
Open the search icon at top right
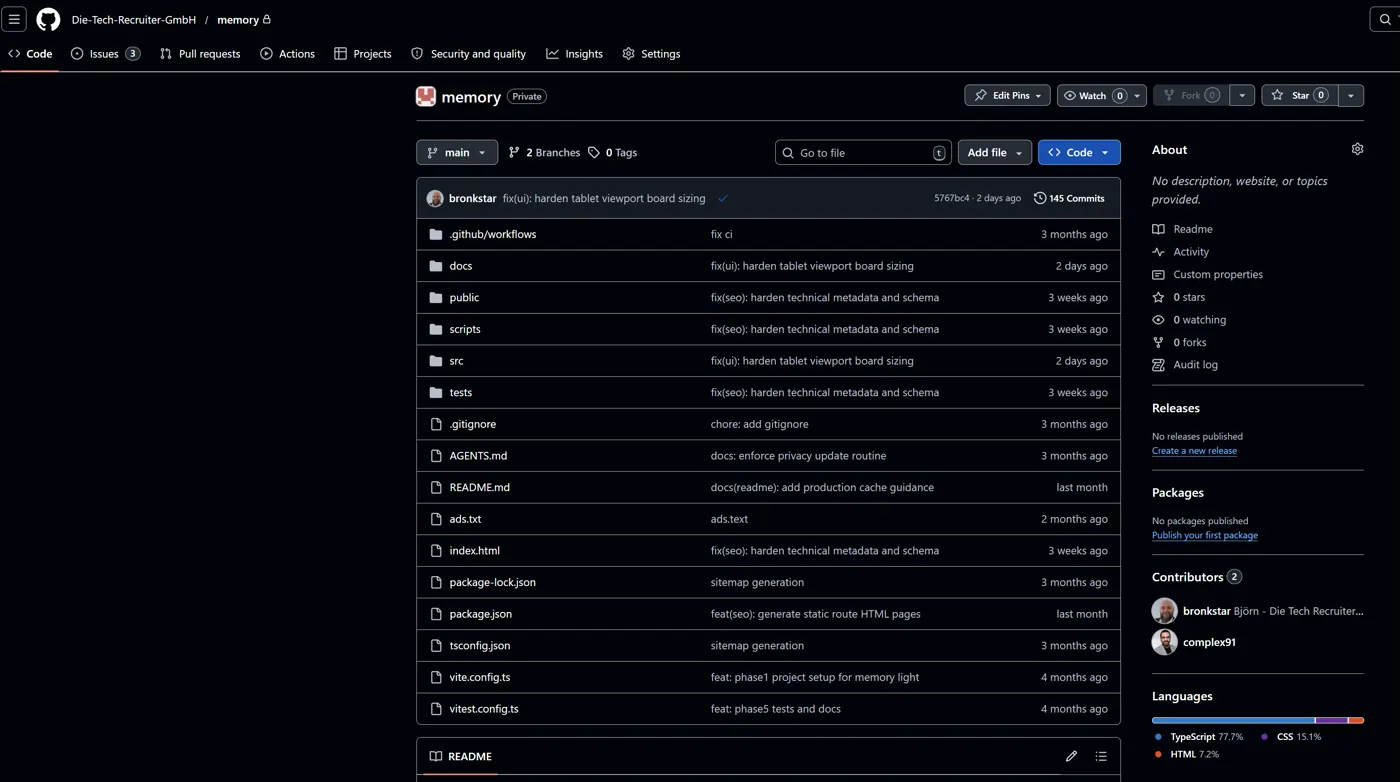(1385, 19)
